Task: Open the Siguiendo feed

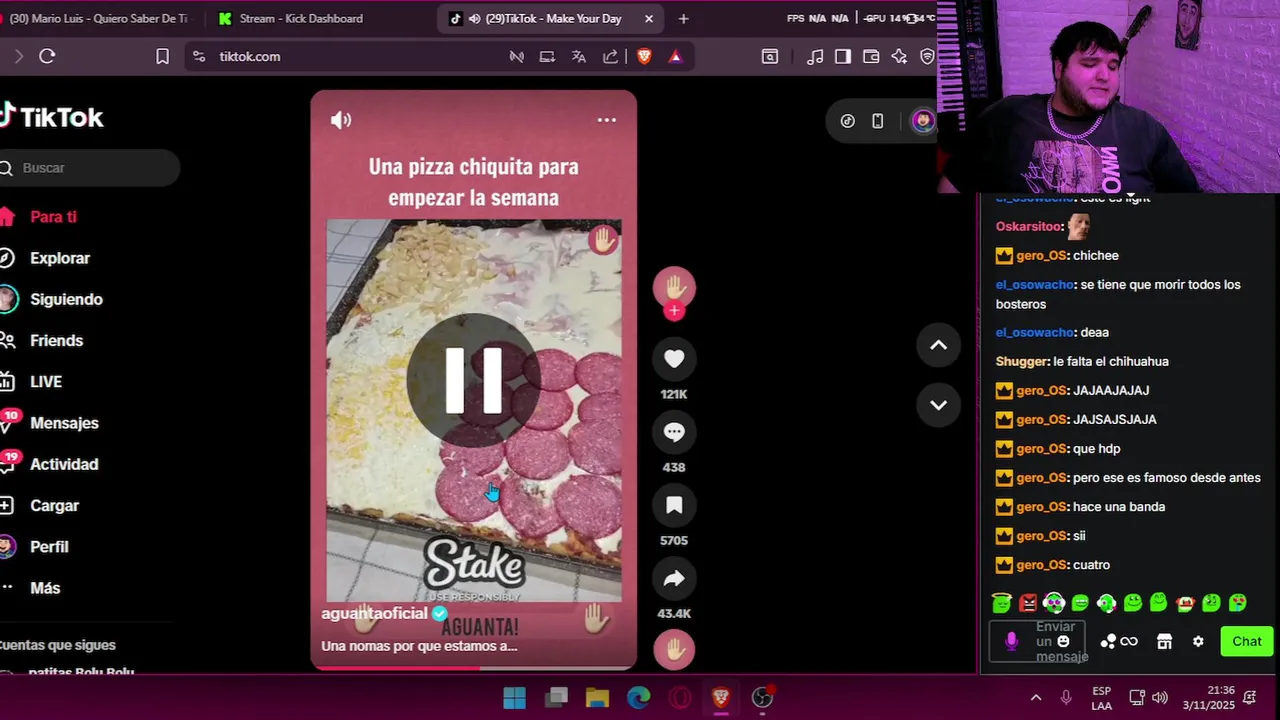Action: click(66, 299)
